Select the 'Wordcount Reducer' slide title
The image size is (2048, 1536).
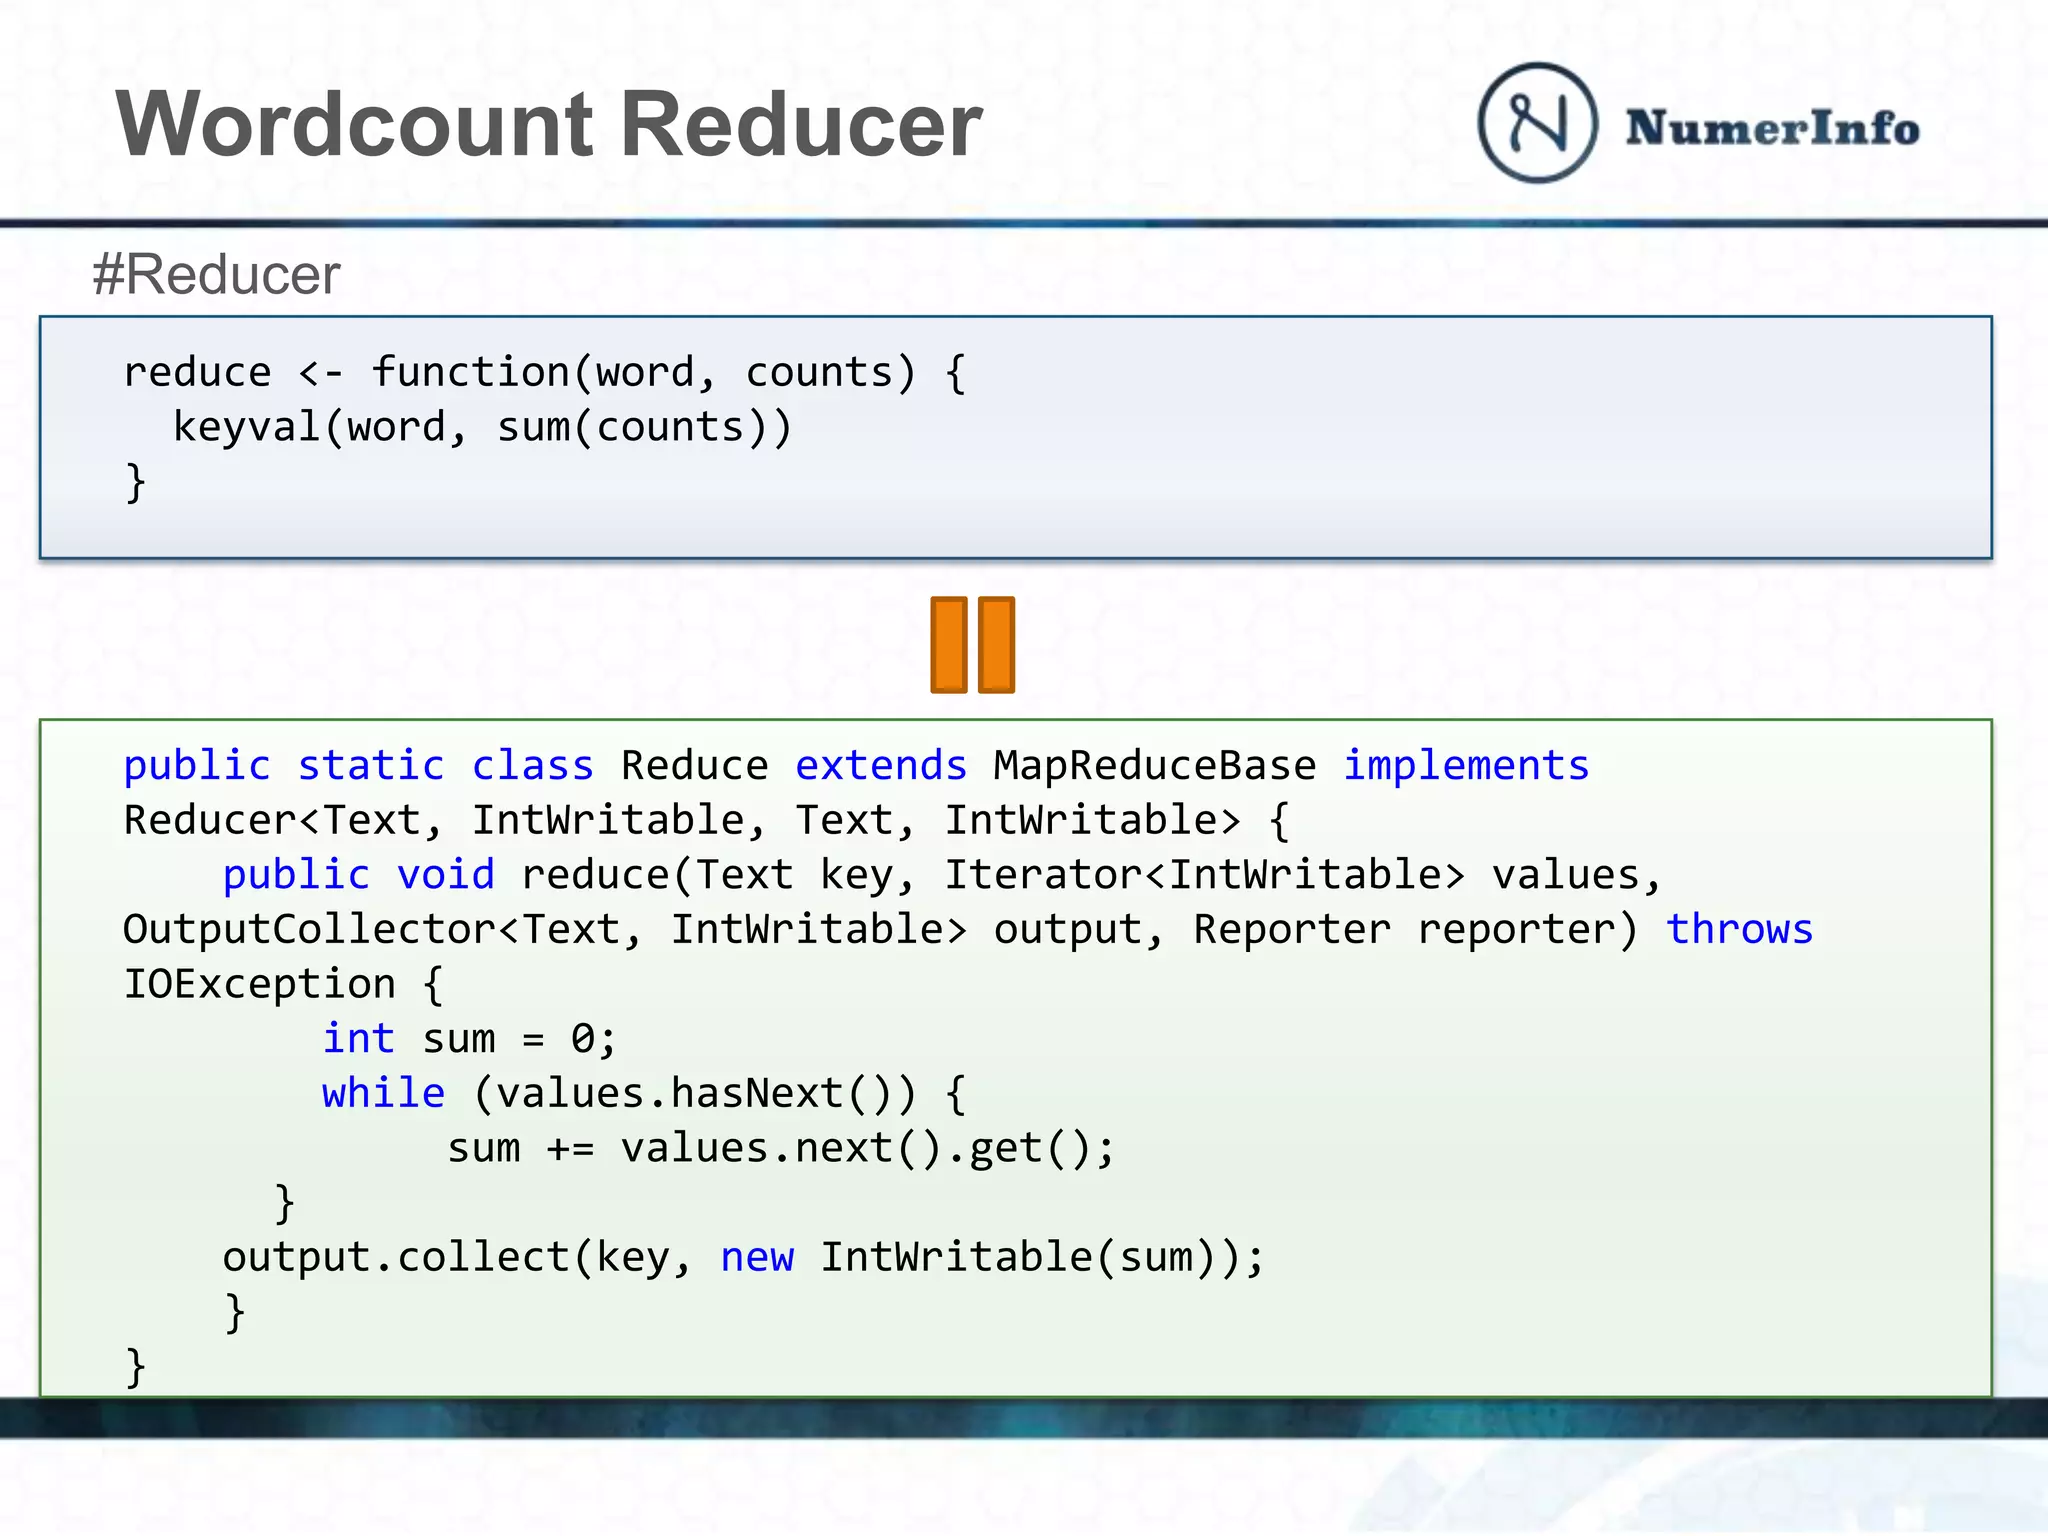(549, 124)
